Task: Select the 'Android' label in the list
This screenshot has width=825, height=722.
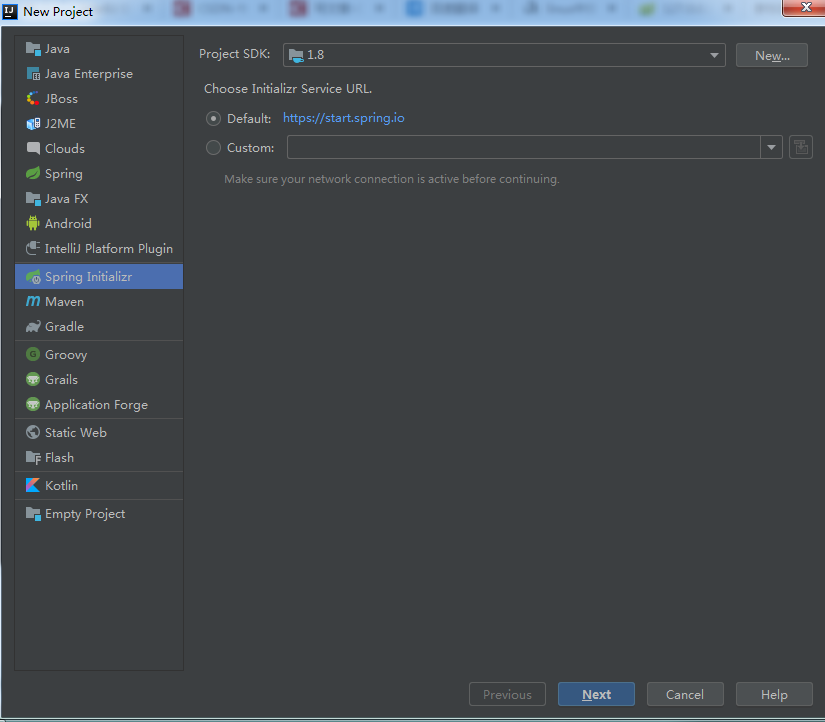Action: (x=68, y=224)
